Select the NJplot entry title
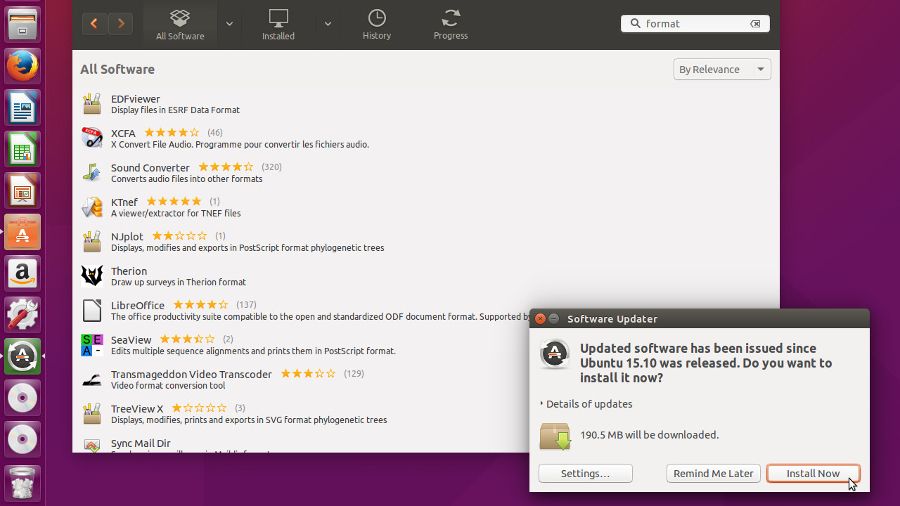This screenshot has width=900, height=506. [127, 236]
